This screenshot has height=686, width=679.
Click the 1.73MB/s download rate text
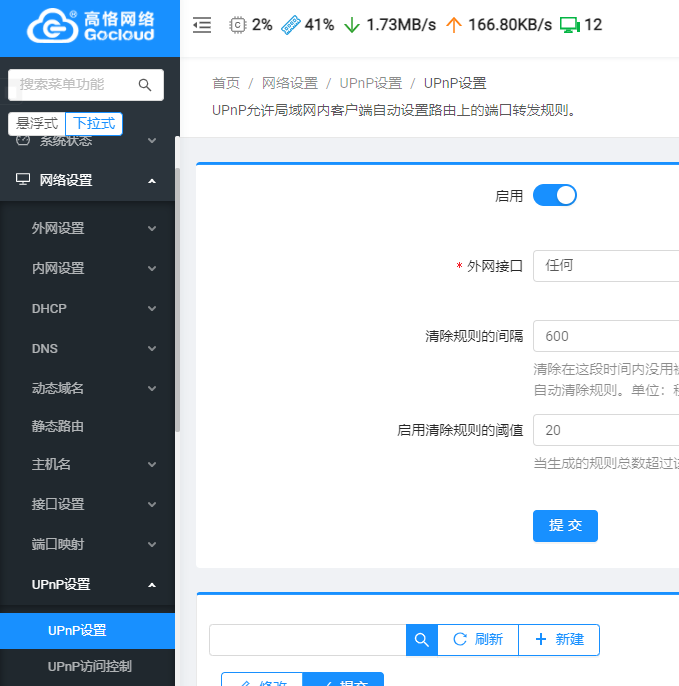[401, 25]
